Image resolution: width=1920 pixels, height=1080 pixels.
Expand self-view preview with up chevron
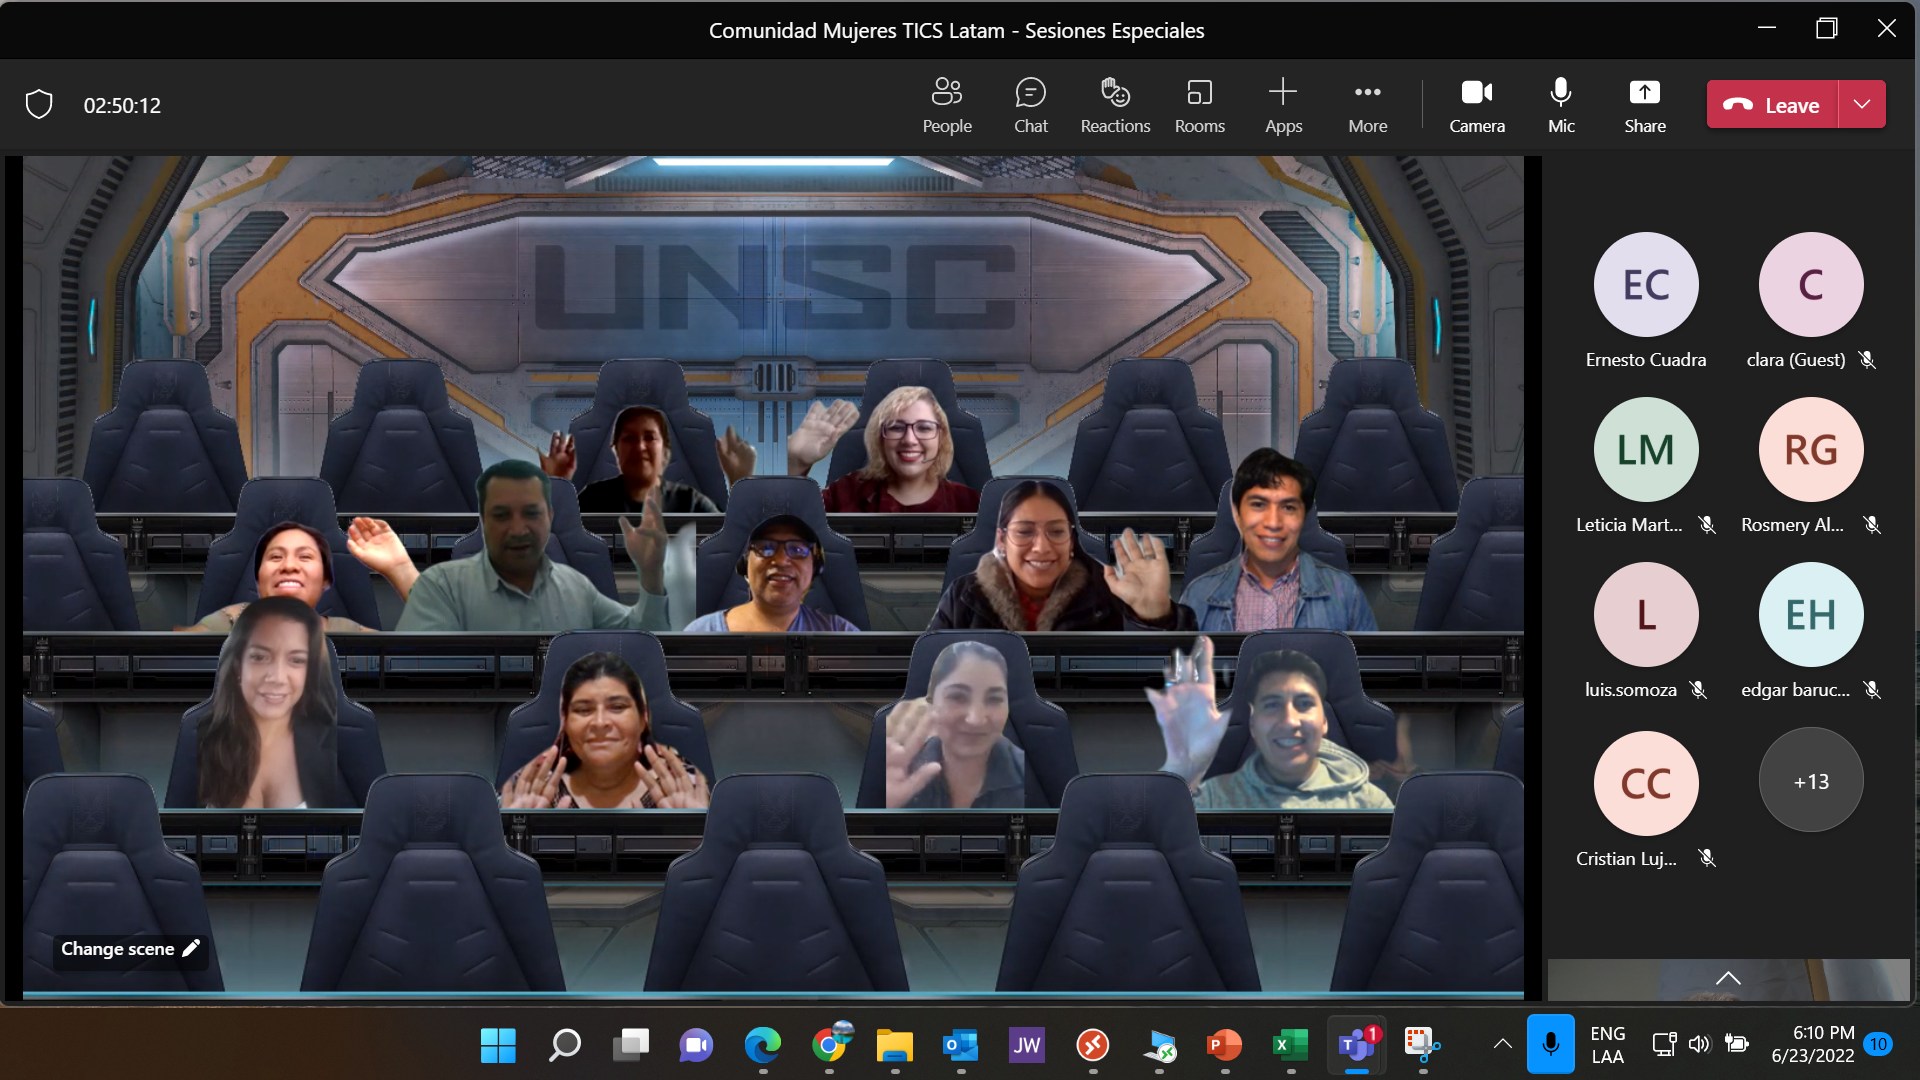[1728, 979]
